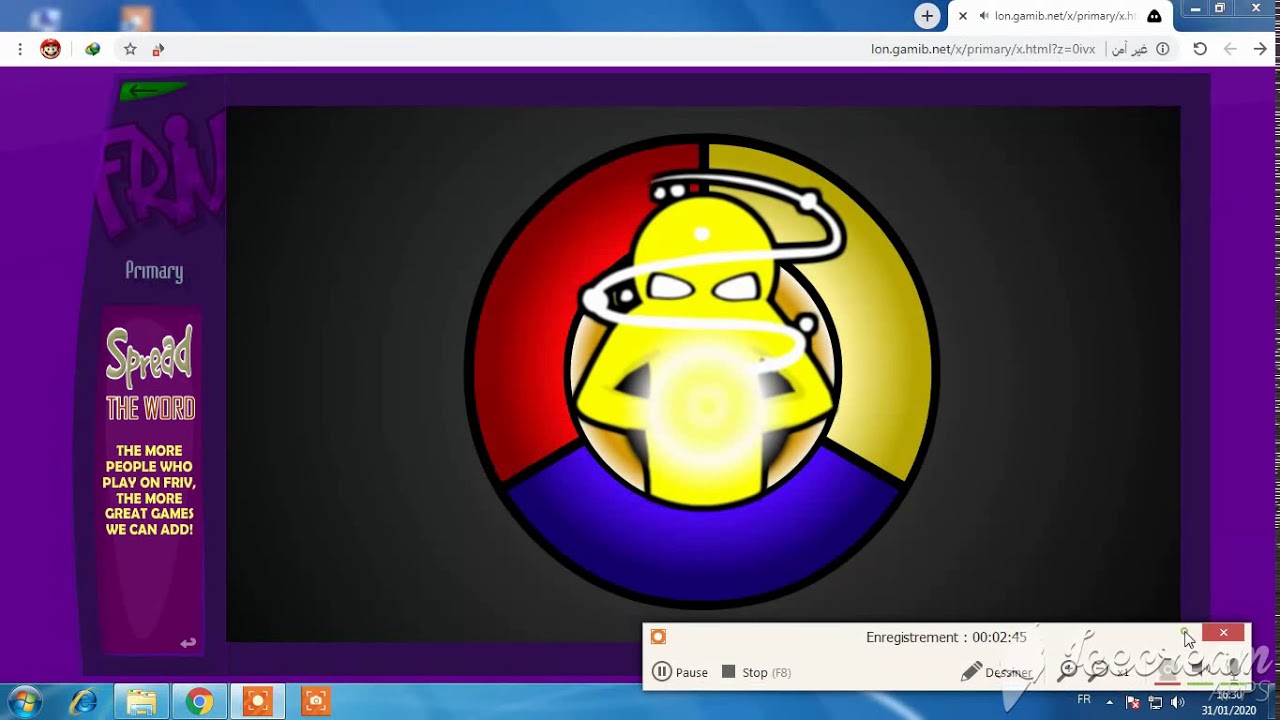The image size is (1280, 720).
Task: Switch to Chrome in the taskbar
Action: (199, 702)
